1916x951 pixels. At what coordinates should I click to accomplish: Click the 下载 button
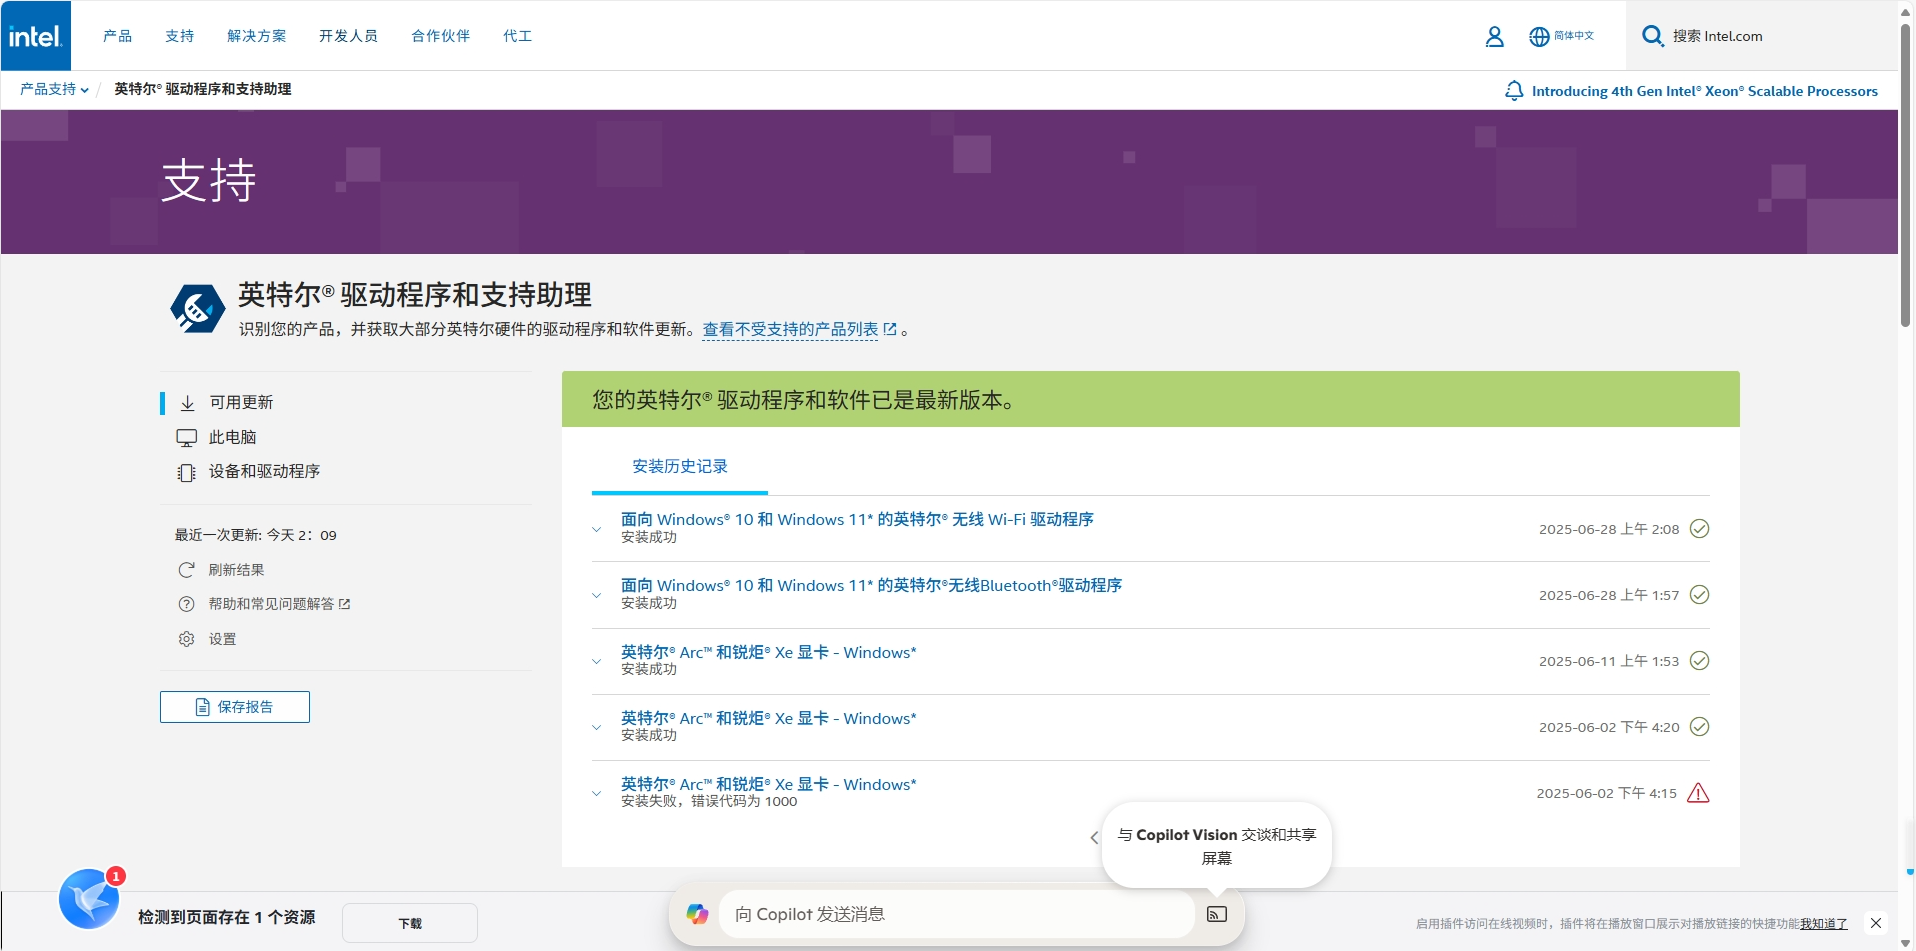tap(410, 923)
